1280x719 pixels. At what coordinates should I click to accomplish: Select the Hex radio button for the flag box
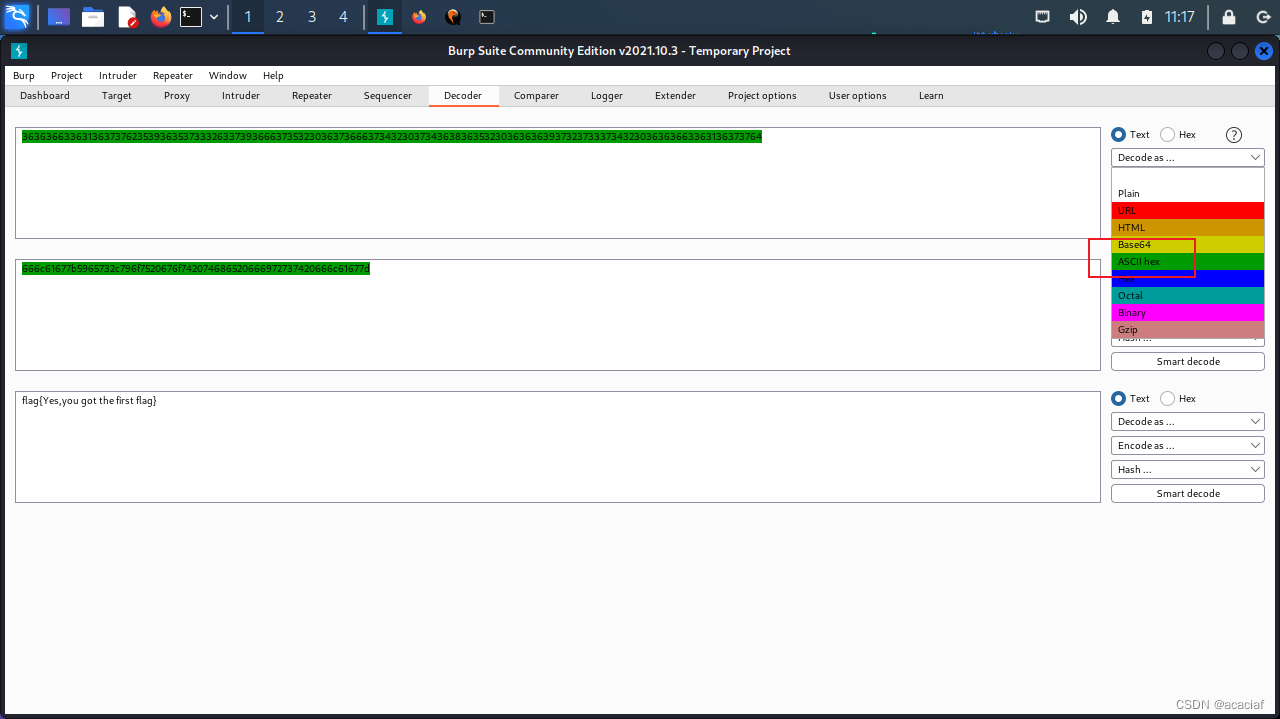(1167, 398)
